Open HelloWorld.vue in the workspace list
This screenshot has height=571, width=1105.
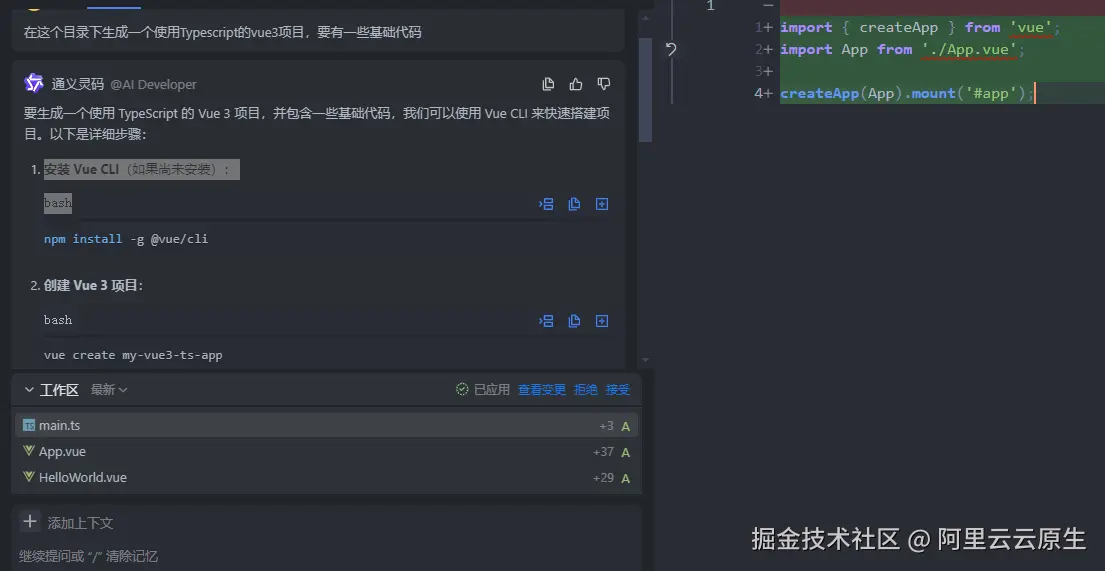click(x=326, y=477)
